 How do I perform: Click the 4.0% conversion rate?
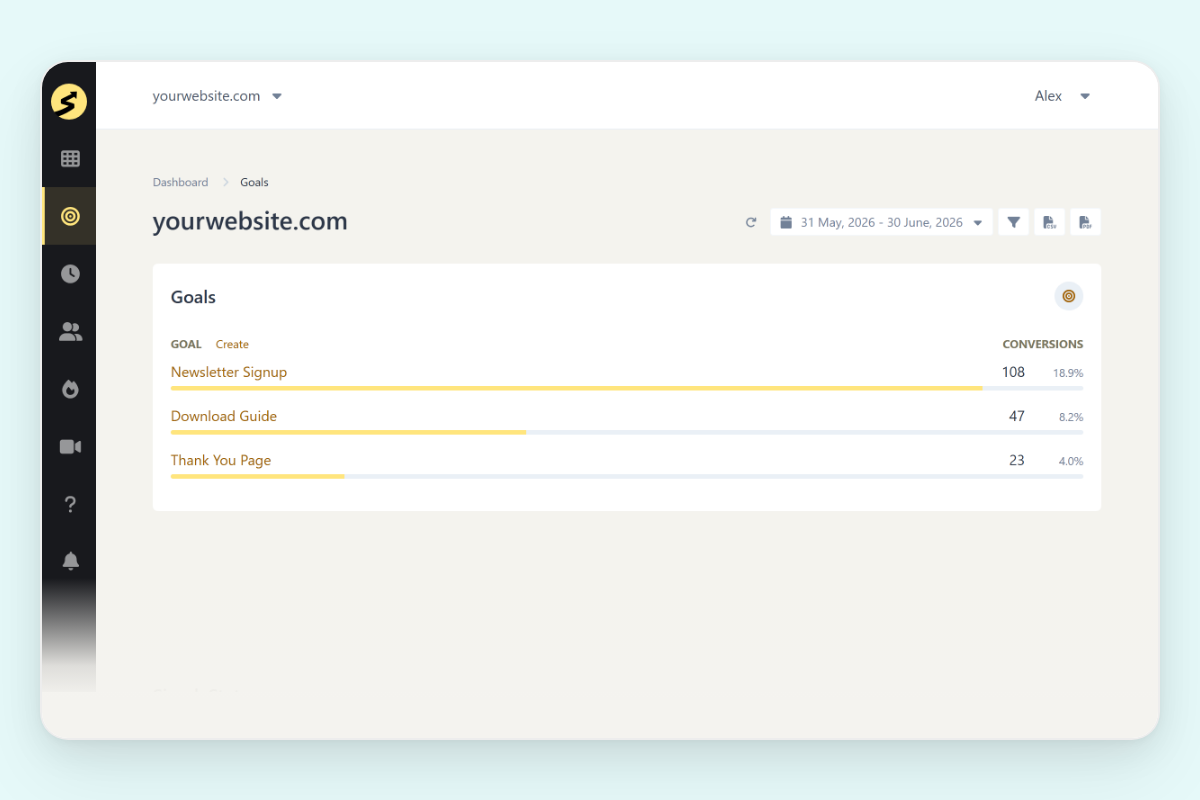[x=1071, y=461]
